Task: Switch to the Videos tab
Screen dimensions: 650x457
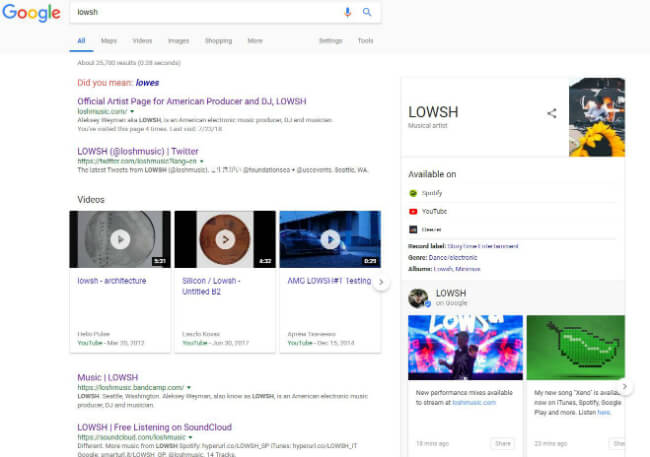Action: (142, 41)
